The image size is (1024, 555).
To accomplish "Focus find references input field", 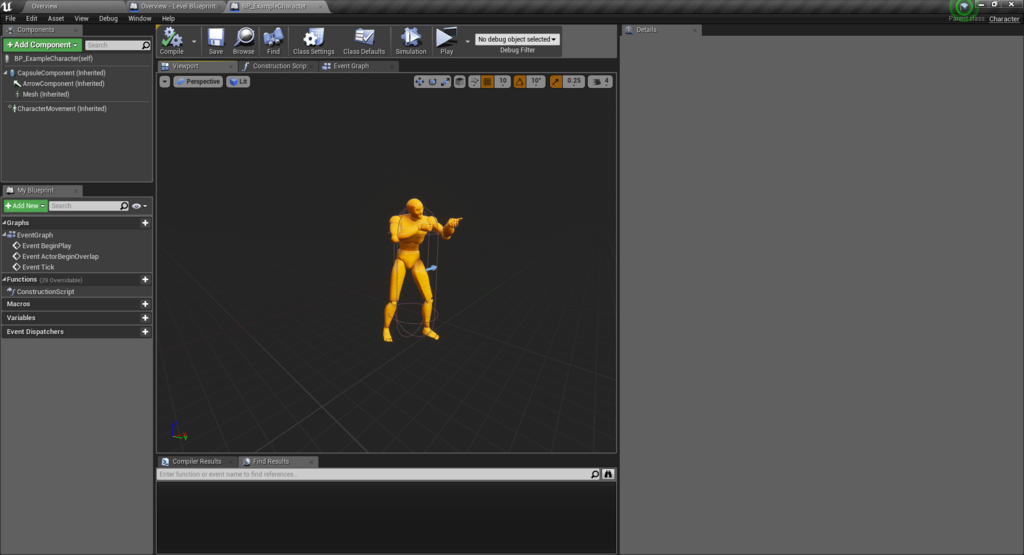I will click(373, 474).
